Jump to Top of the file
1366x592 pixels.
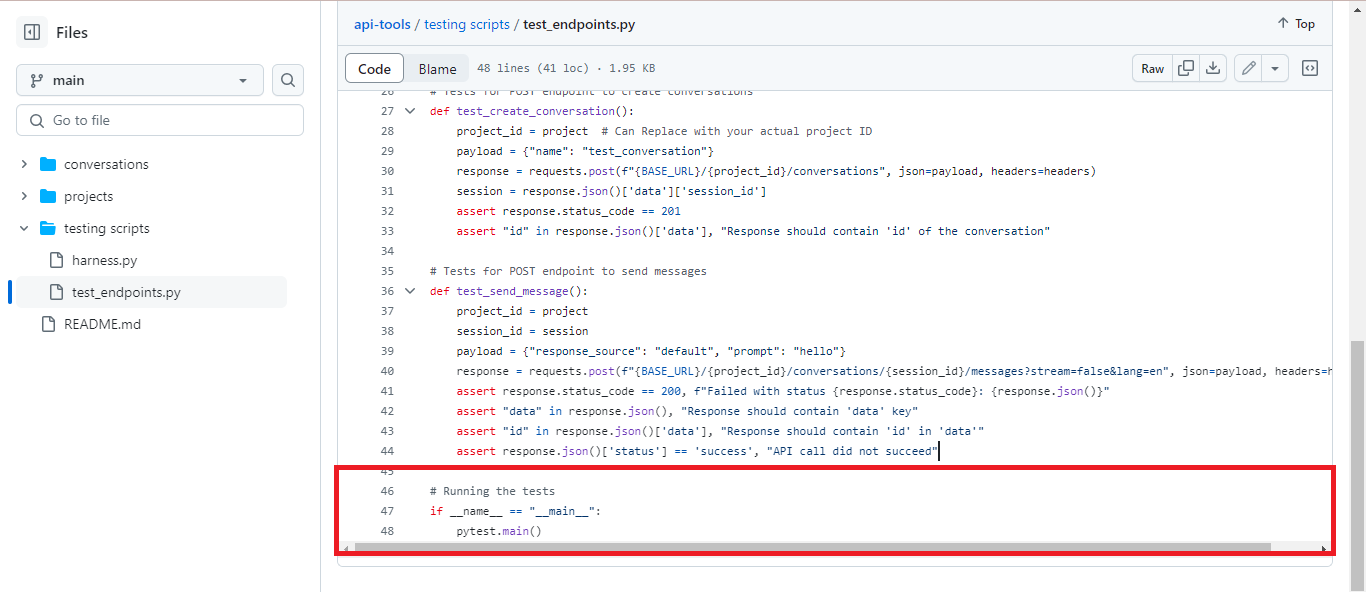pos(1296,23)
